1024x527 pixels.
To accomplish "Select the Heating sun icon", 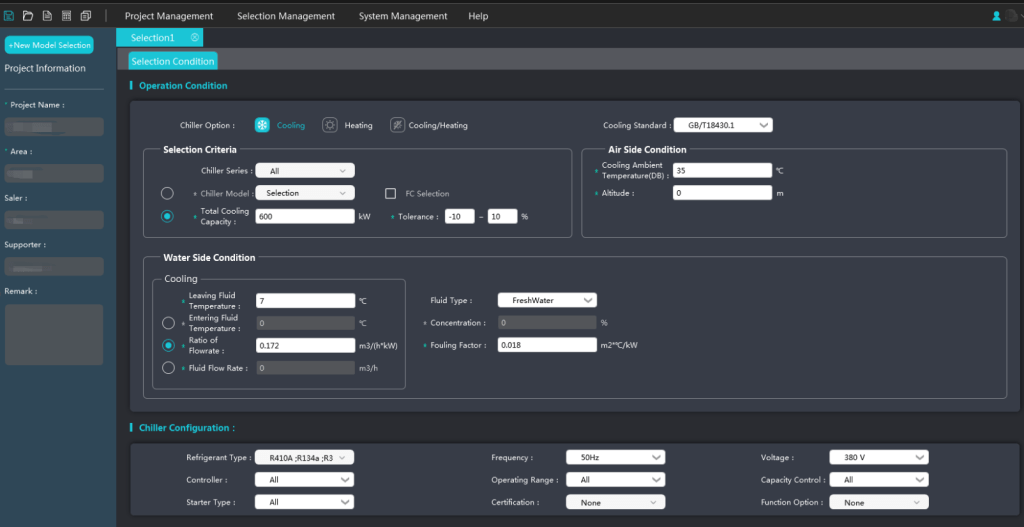I will point(329,125).
